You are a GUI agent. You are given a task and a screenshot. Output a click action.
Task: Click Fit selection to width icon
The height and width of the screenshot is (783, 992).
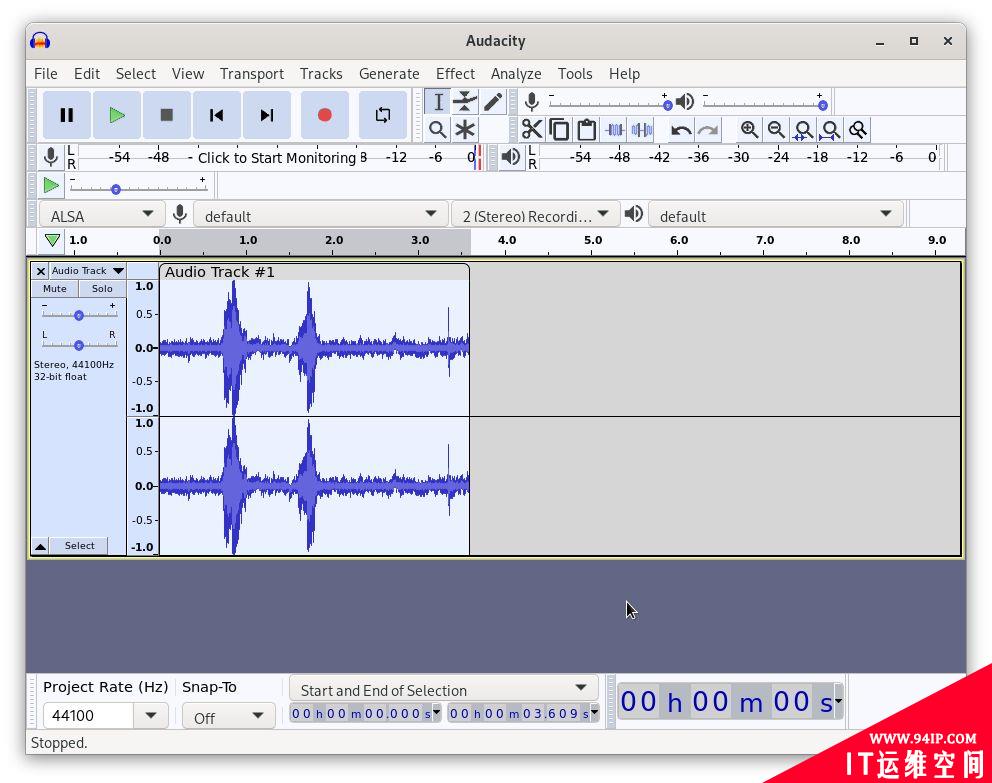tap(803, 130)
